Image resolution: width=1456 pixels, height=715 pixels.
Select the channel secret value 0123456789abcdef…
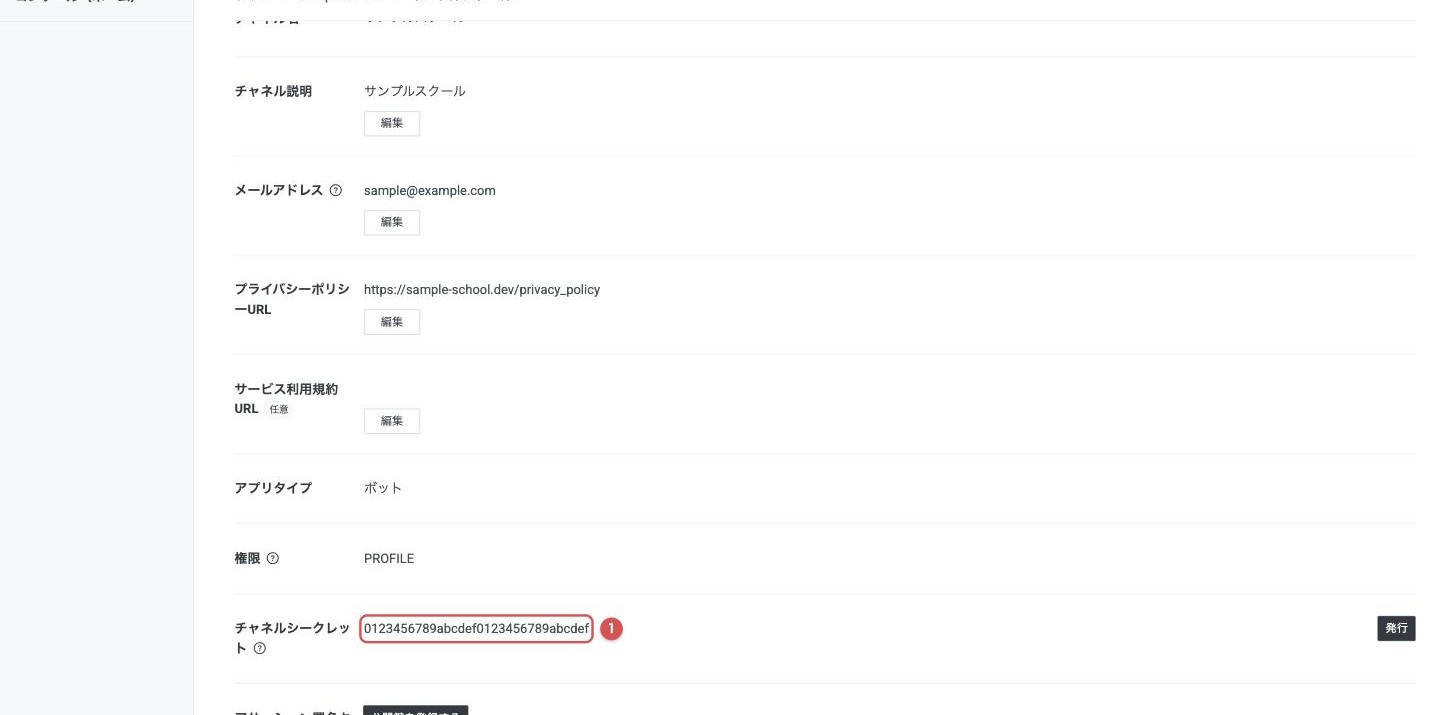[x=476, y=628]
